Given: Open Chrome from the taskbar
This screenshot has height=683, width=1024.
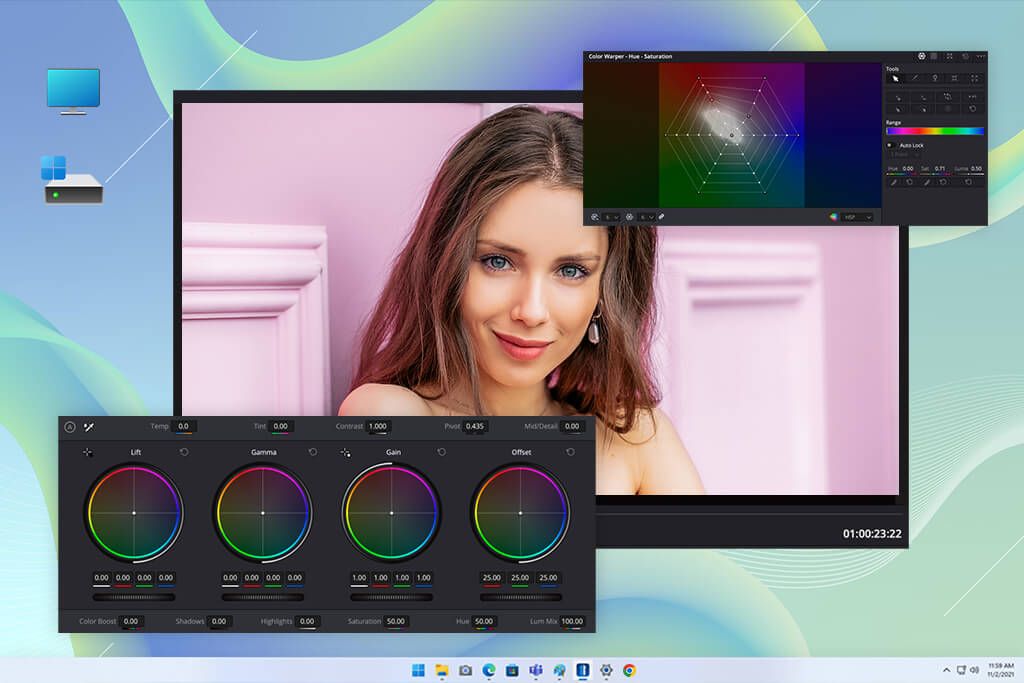Looking at the screenshot, I should [630, 671].
